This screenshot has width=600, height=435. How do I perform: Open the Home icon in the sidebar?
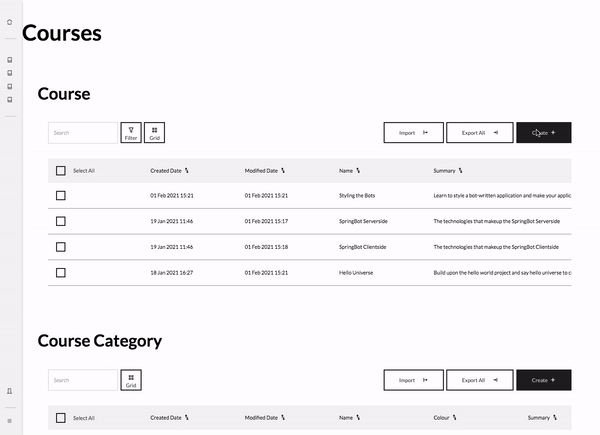pyautogui.click(x=10, y=21)
